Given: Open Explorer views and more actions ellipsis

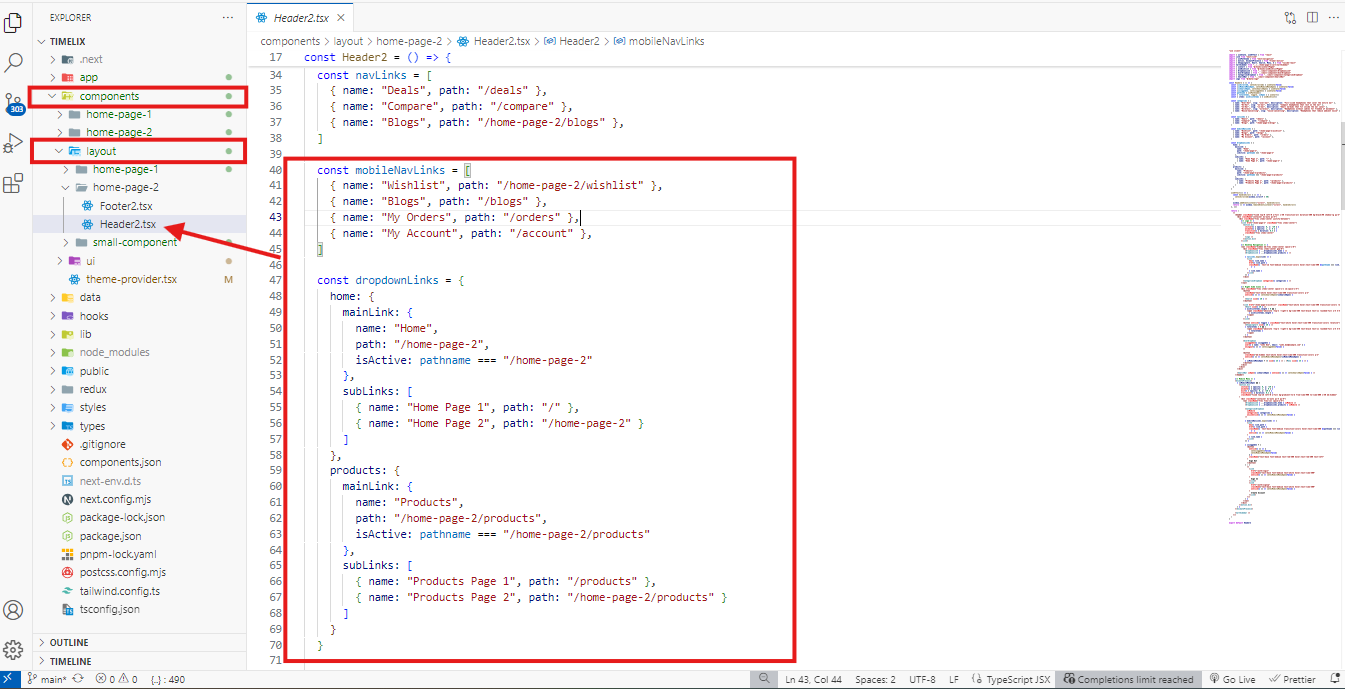Looking at the screenshot, I should 228,17.
